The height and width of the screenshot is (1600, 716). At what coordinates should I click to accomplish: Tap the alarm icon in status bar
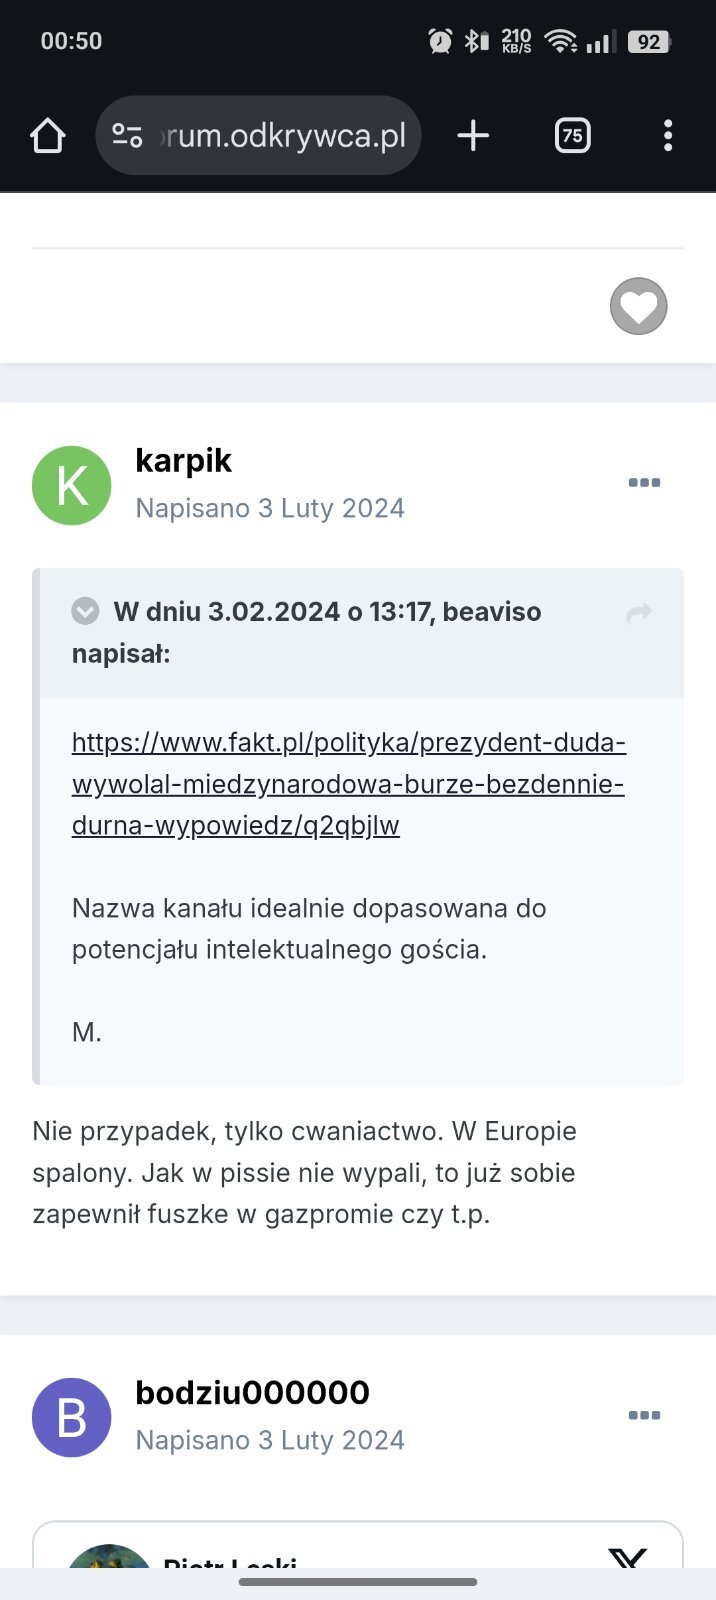tap(440, 41)
